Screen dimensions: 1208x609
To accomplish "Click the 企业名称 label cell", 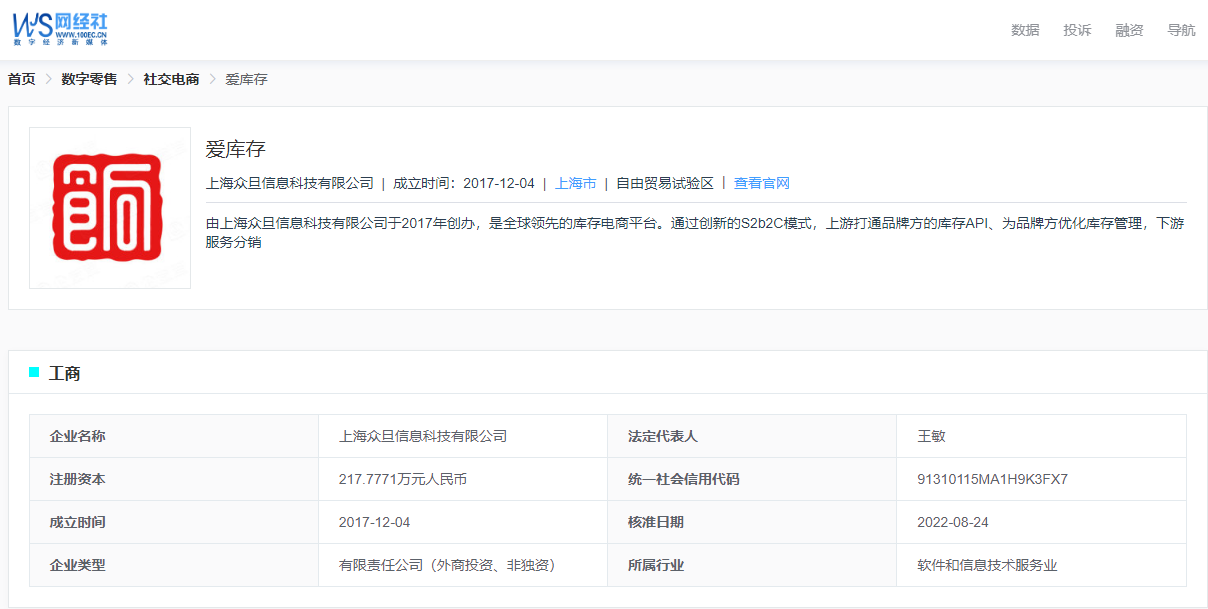I will coord(174,436).
